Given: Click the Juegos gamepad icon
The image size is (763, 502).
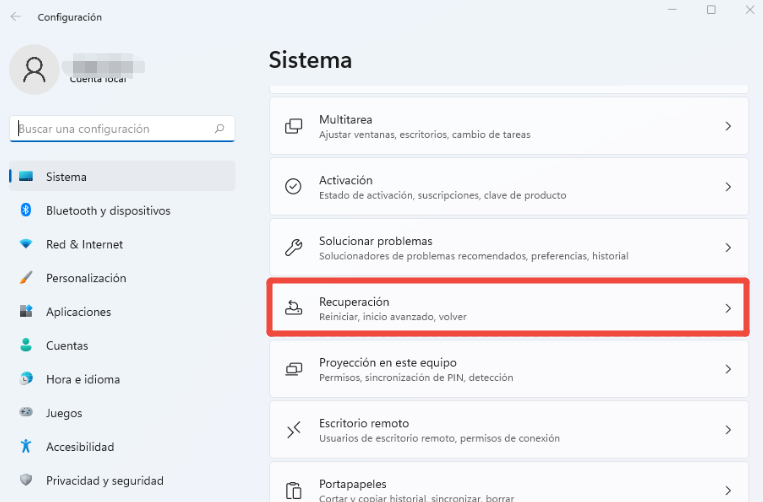Looking at the screenshot, I should 26,412.
